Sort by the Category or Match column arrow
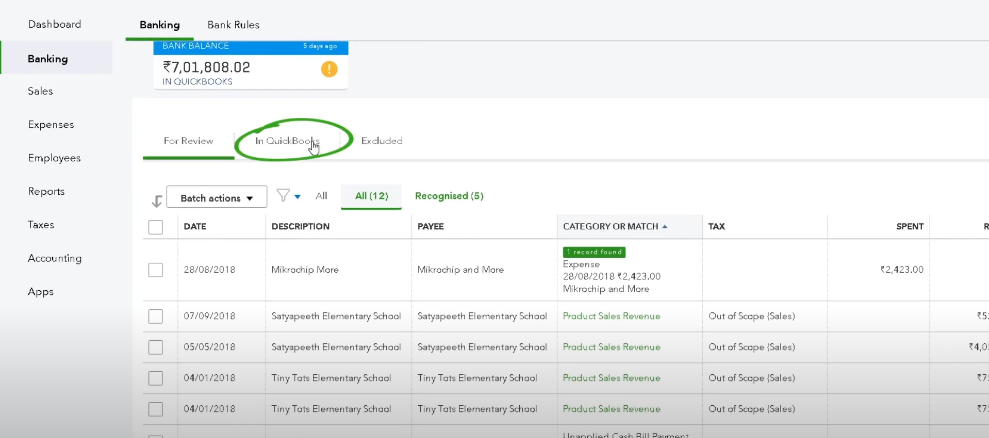 (665, 227)
